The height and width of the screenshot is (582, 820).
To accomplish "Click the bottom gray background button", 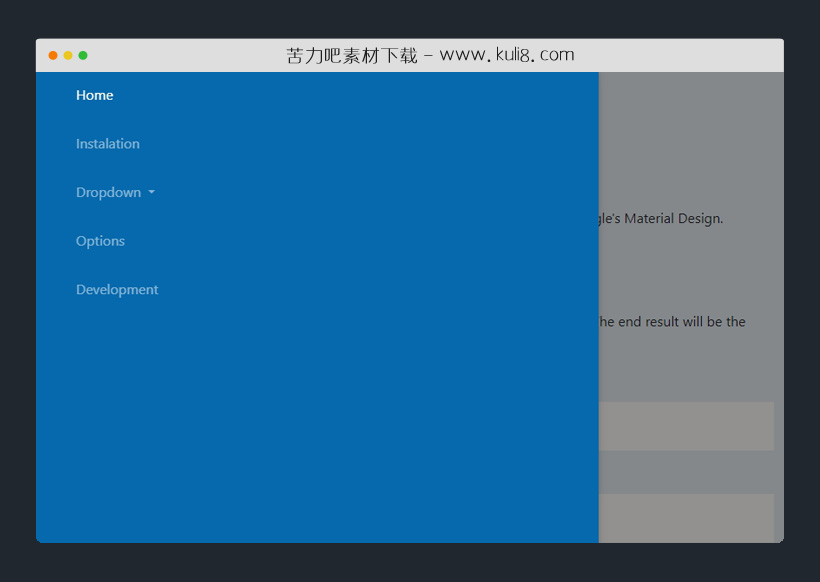I will [690, 517].
